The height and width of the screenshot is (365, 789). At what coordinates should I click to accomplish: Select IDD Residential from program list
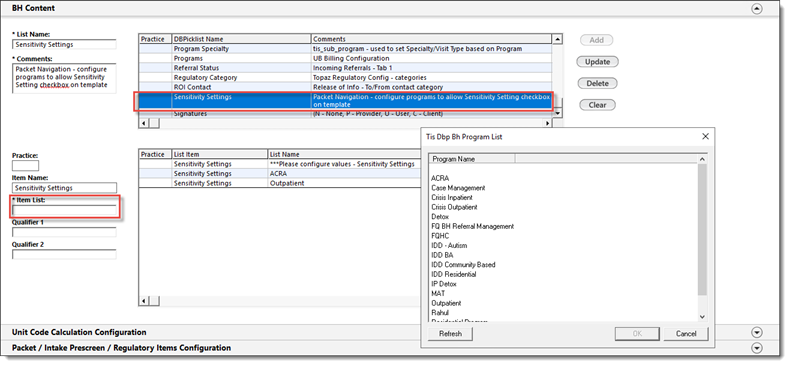coord(453,274)
